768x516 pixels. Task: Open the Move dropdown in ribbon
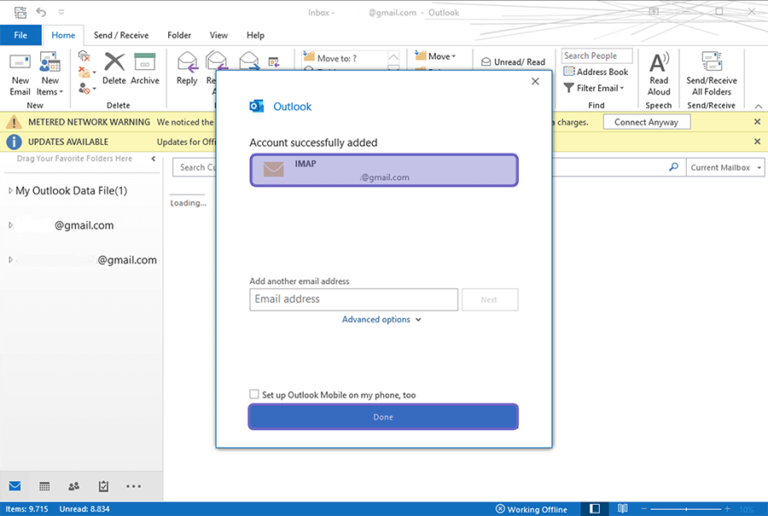(x=435, y=56)
